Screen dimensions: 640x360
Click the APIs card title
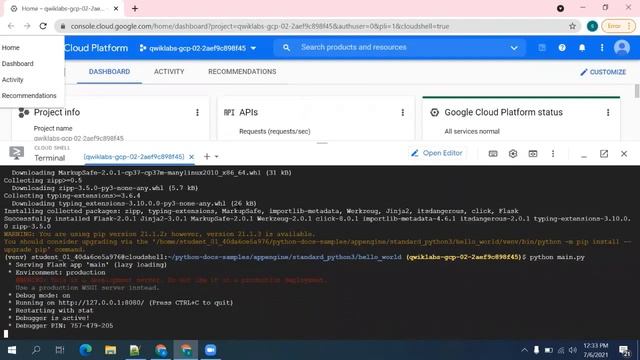pyautogui.click(x=249, y=112)
